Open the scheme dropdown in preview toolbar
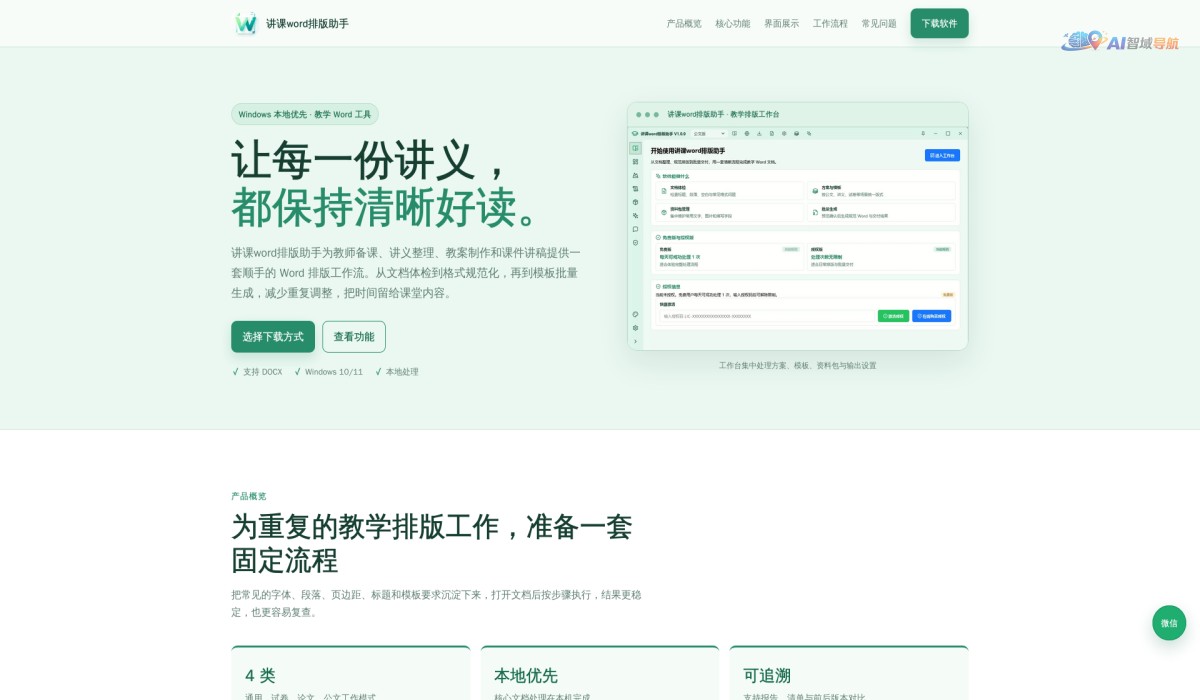The image size is (1200, 700). tap(709, 133)
